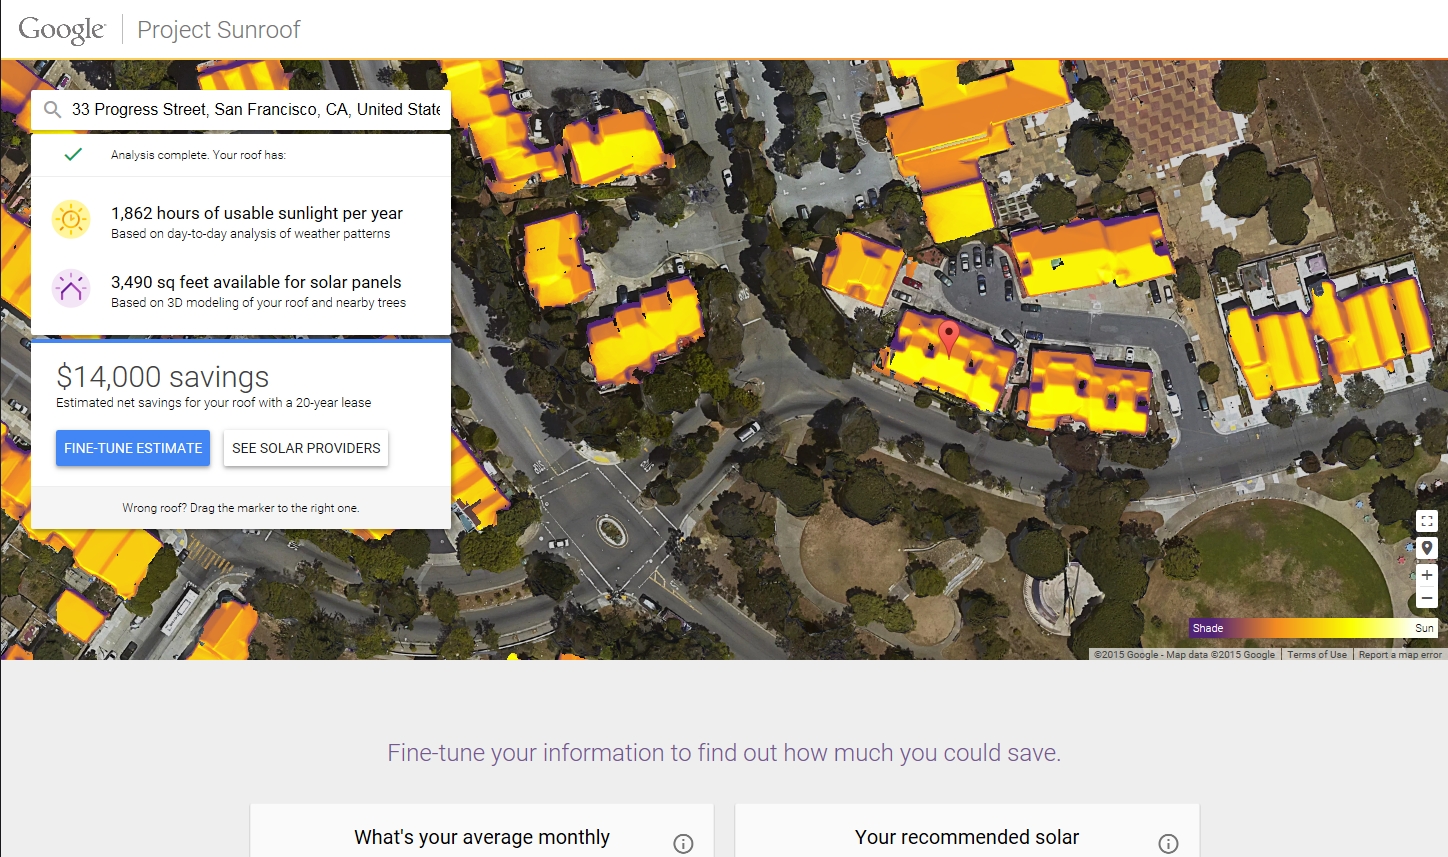Open SEE SOLAR PROVIDERS

[305, 448]
